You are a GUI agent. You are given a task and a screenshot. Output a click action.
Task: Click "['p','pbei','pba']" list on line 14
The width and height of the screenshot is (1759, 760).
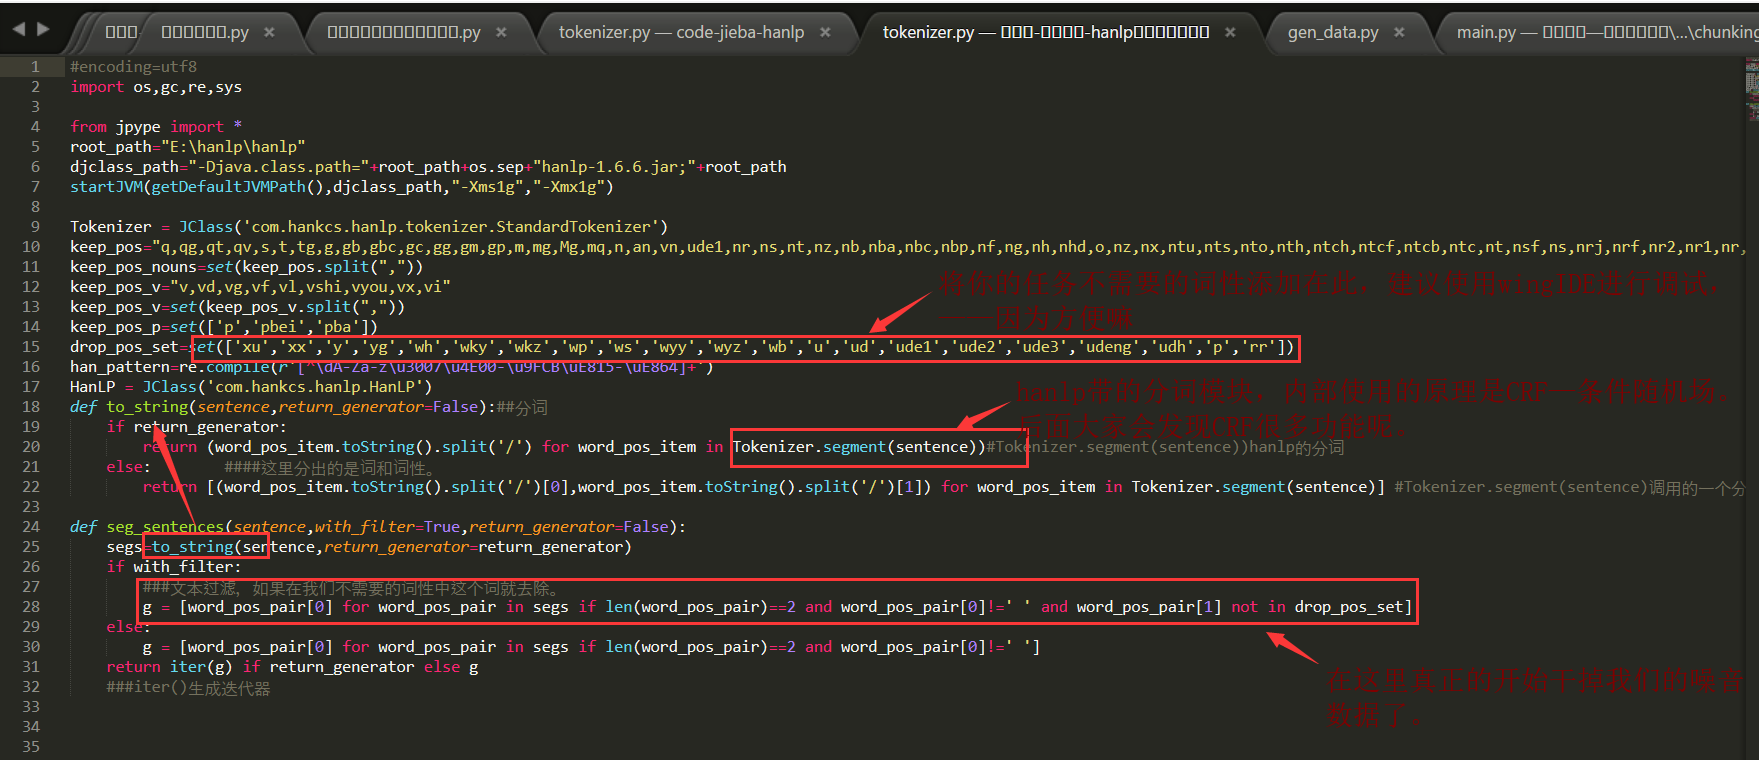(x=288, y=326)
